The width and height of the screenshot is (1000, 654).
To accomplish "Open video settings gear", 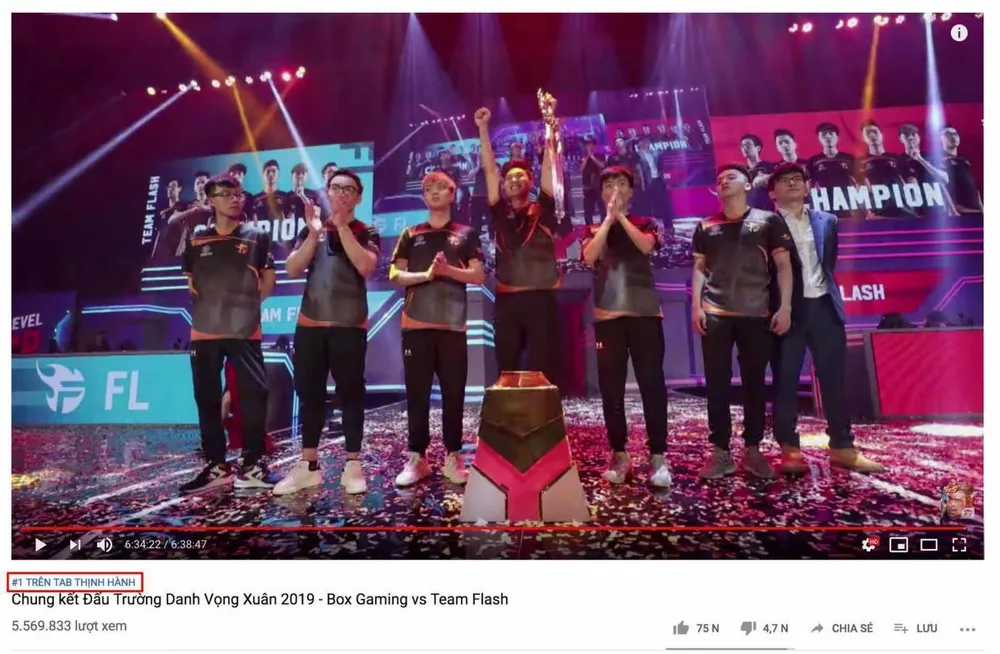I will [869, 544].
